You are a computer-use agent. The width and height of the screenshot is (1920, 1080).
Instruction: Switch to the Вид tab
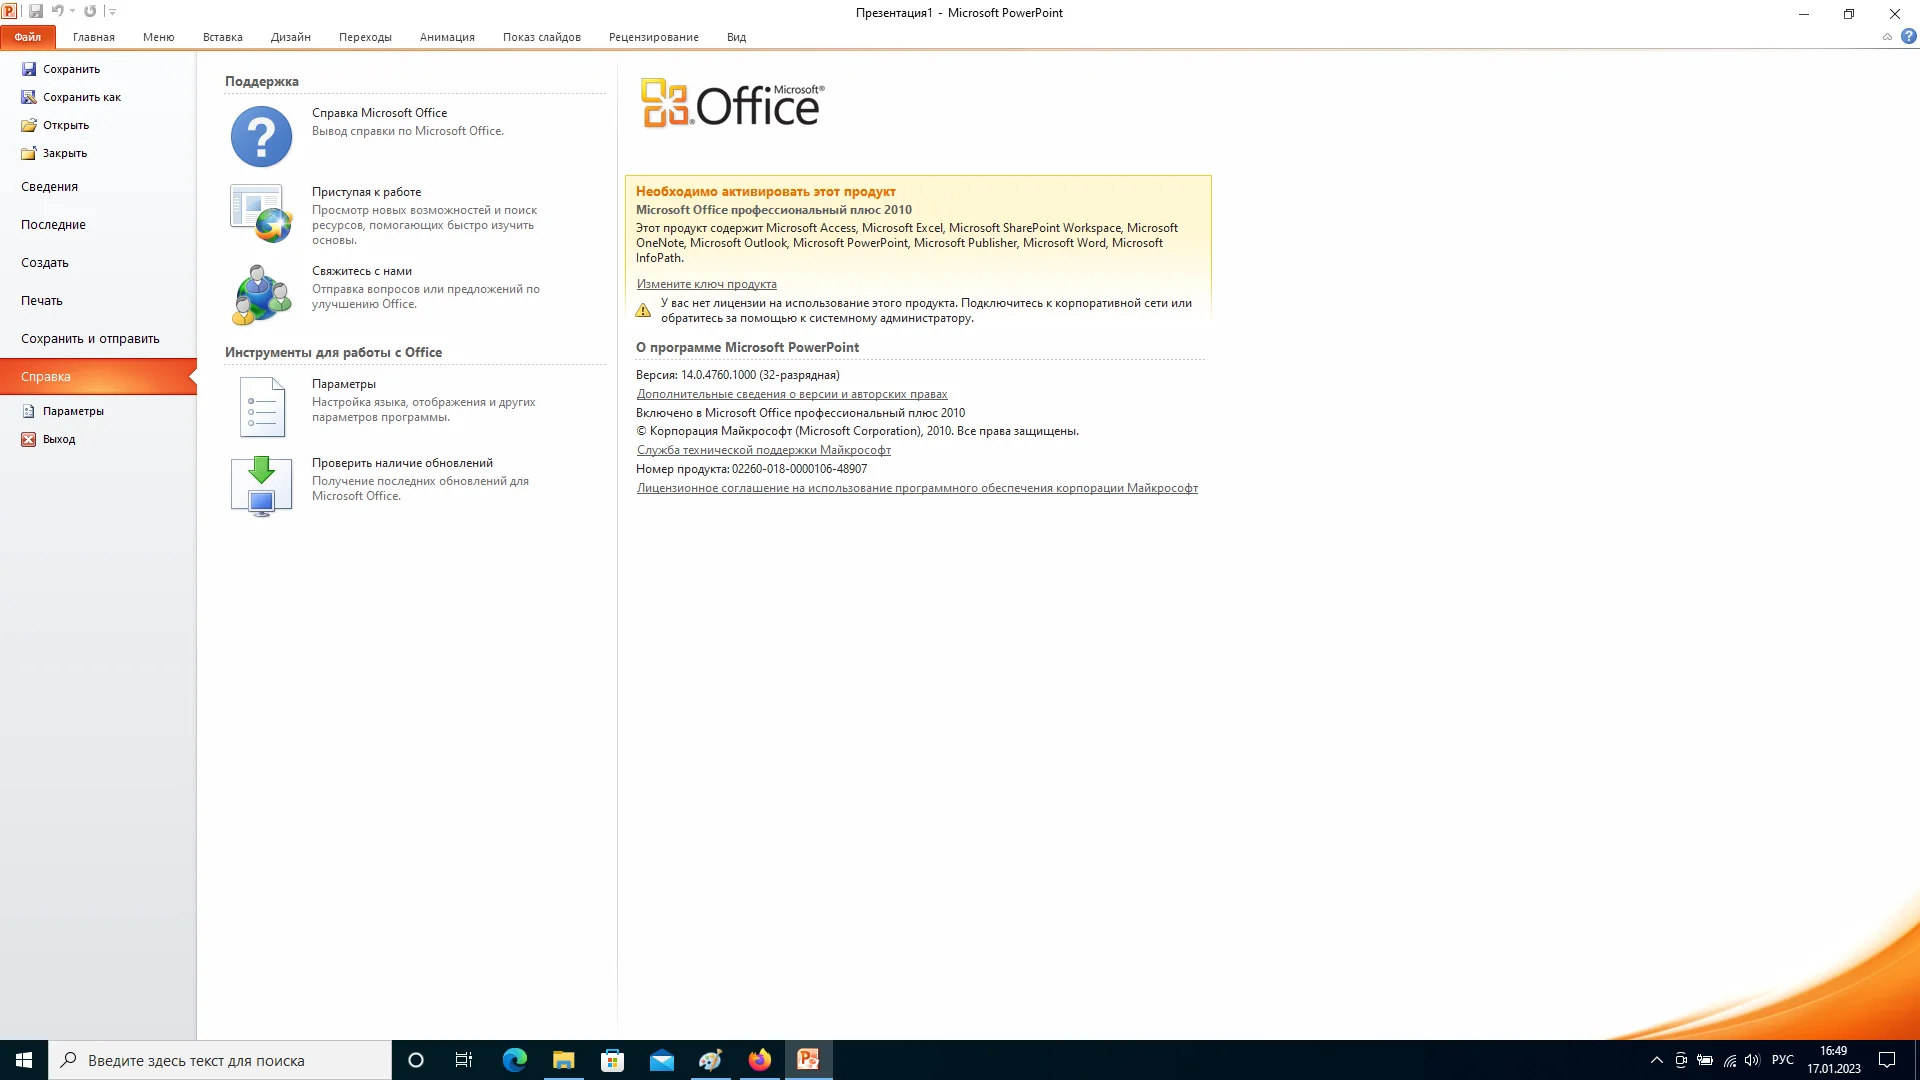(x=736, y=37)
